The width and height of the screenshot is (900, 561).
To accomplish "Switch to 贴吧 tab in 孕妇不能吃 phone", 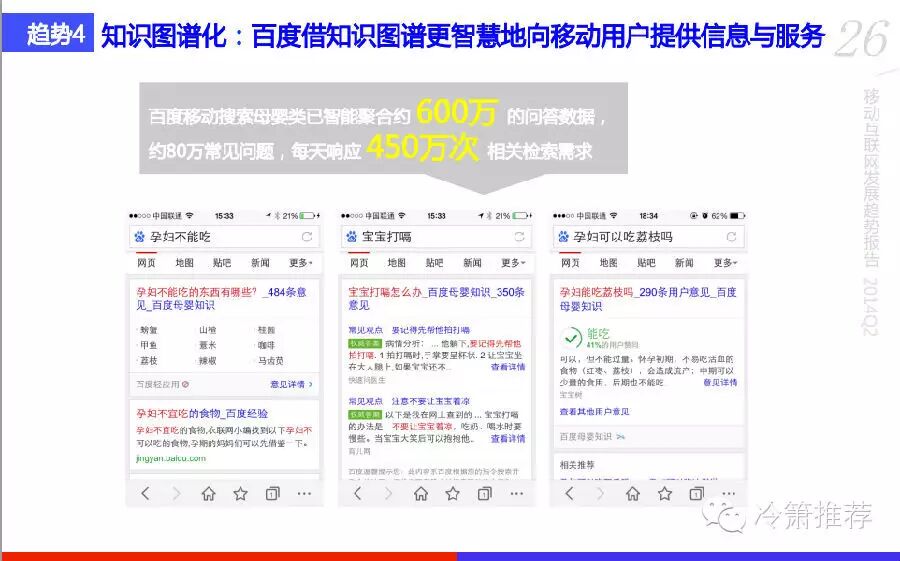I will (x=222, y=263).
